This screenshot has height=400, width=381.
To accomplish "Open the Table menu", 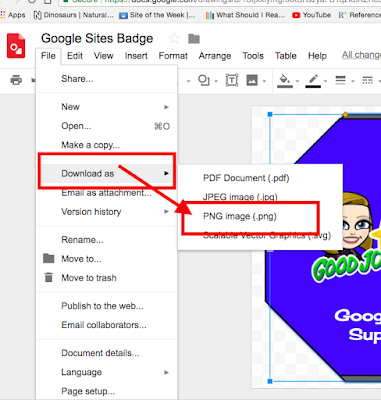I will pos(286,56).
